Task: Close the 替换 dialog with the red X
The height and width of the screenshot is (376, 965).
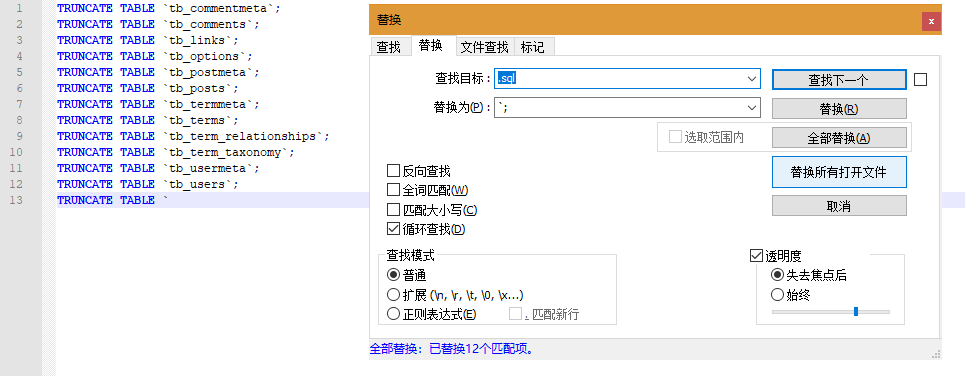Action: pyautogui.click(x=931, y=22)
